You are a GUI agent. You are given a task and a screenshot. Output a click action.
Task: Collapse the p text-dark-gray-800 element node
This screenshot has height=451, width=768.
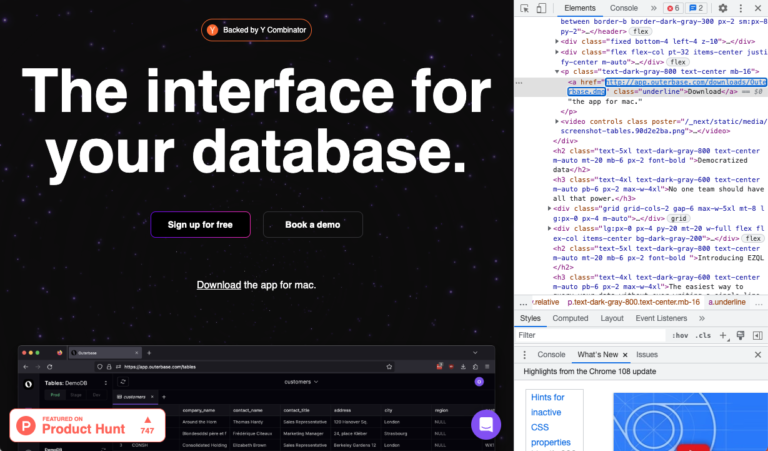pos(558,72)
